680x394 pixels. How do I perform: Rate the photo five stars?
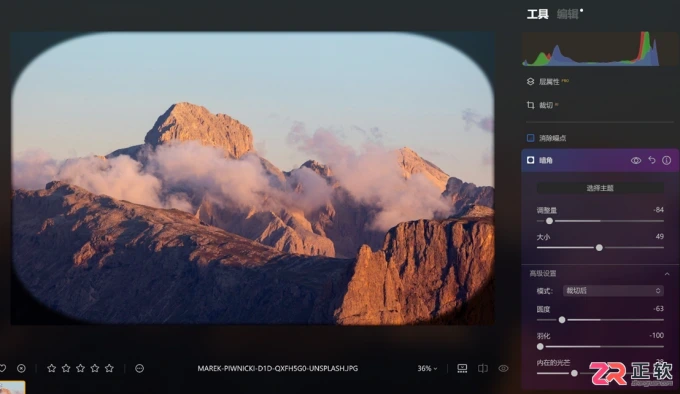pos(109,368)
